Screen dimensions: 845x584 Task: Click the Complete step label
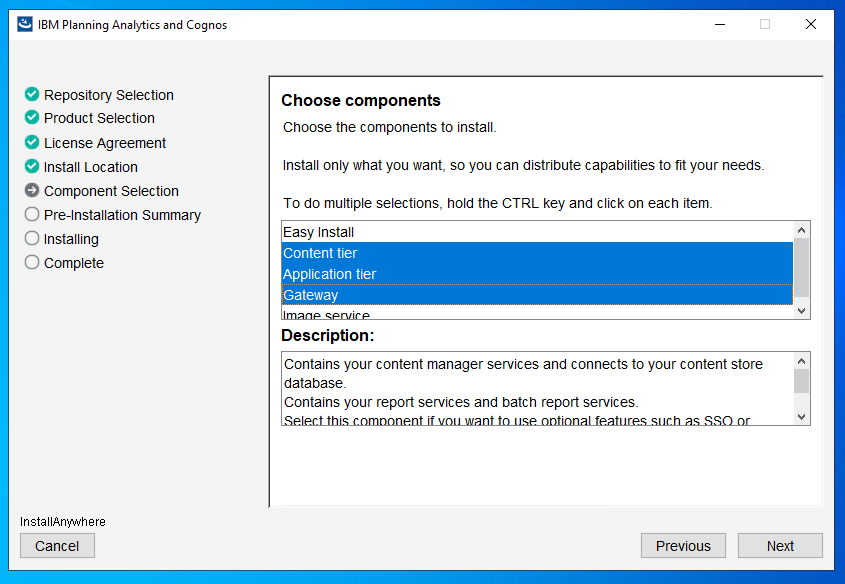(x=74, y=263)
